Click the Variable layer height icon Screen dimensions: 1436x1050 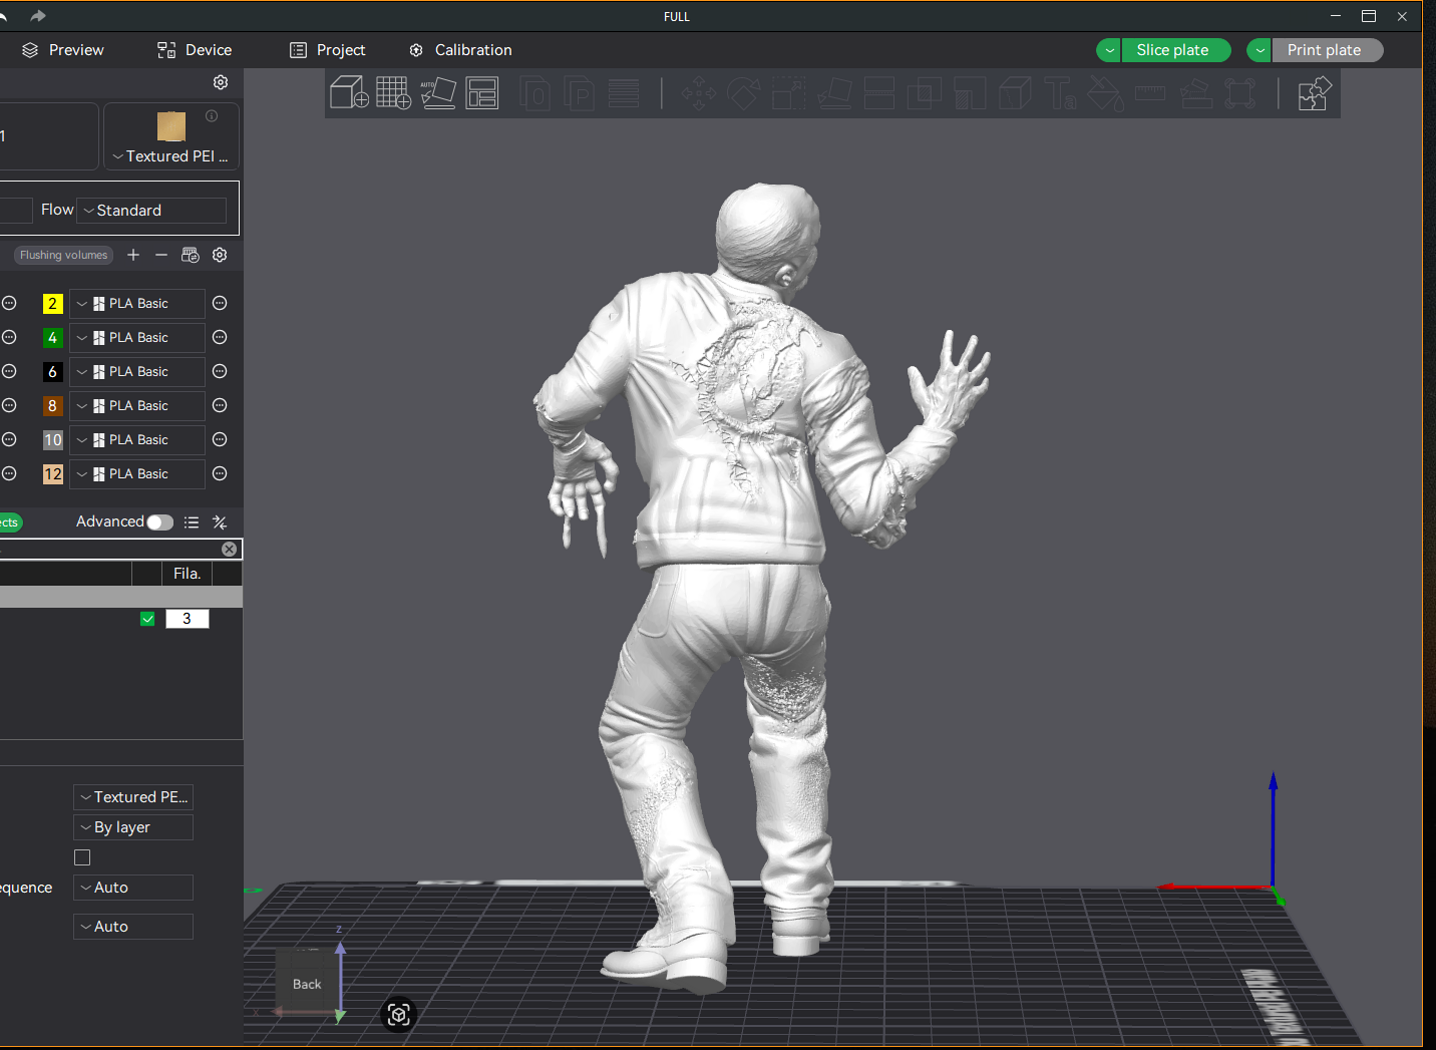[x=624, y=94]
